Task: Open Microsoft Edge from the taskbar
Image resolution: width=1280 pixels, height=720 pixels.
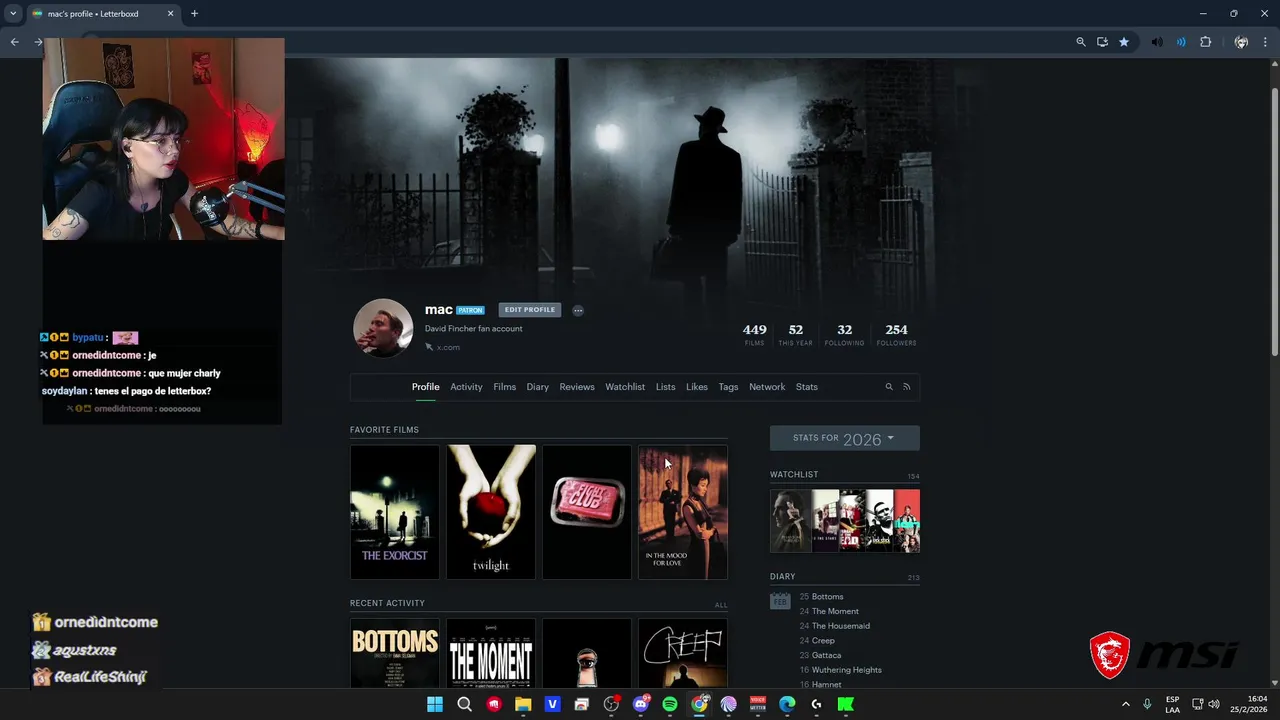Action: pyautogui.click(x=787, y=704)
